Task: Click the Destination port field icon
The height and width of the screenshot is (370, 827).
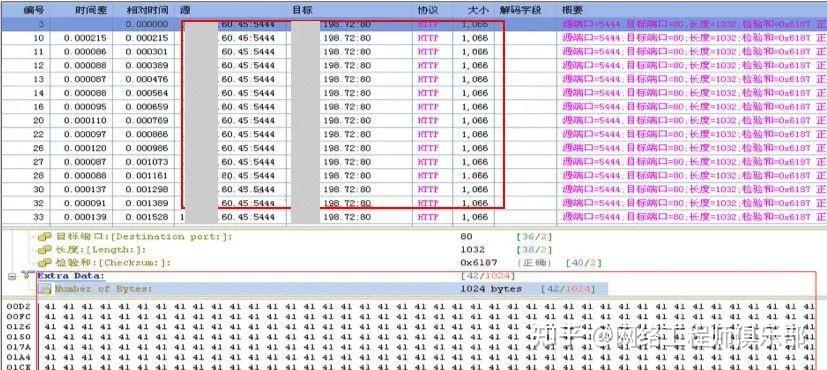Action: coord(44,237)
